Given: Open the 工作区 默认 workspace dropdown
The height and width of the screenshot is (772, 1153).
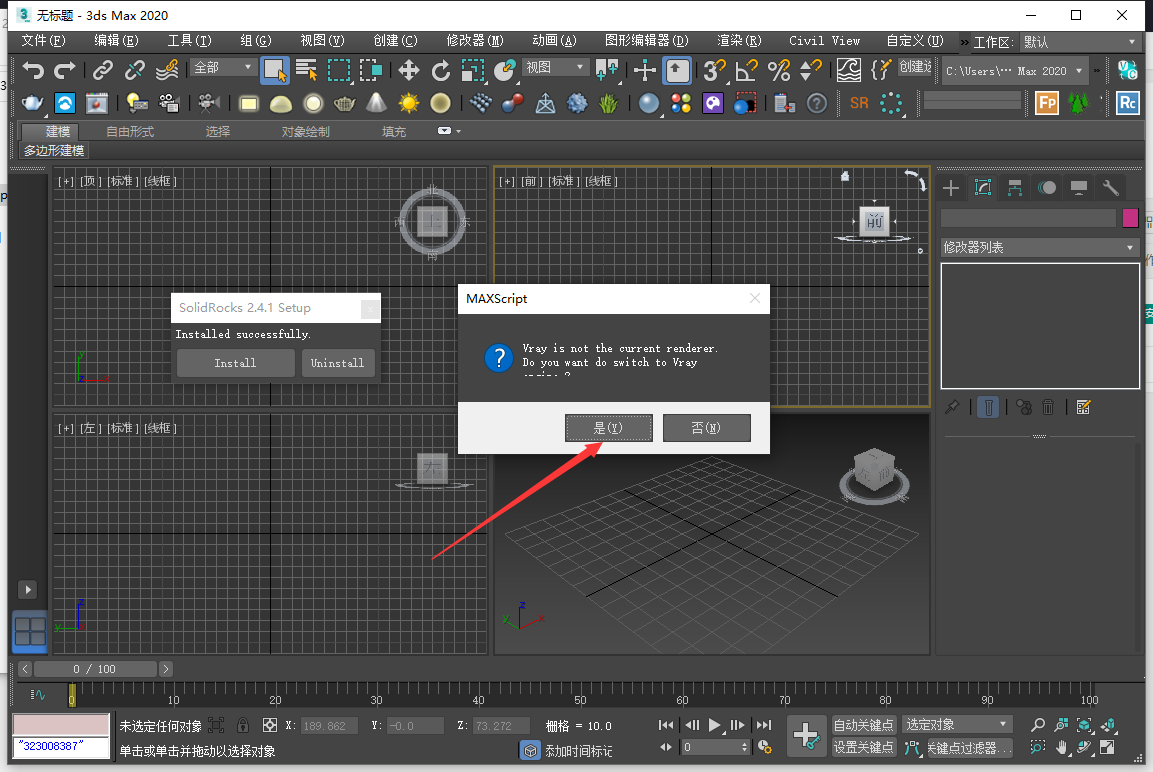Looking at the screenshot, I should (1079, 42).
